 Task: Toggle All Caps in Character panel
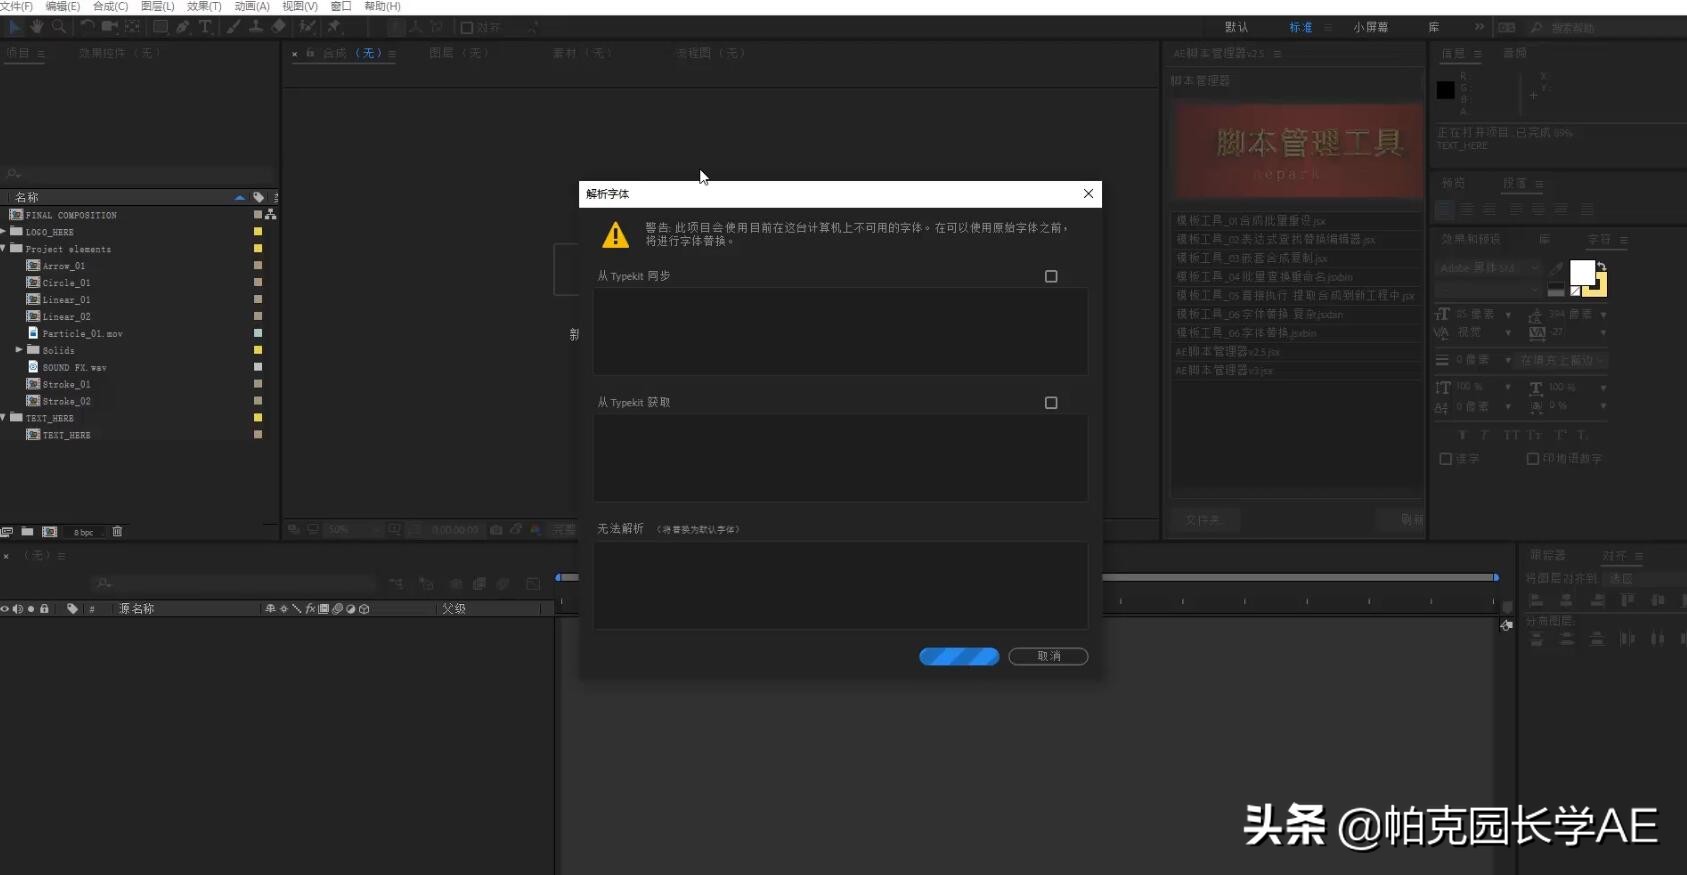click(x=1511, y=435)
